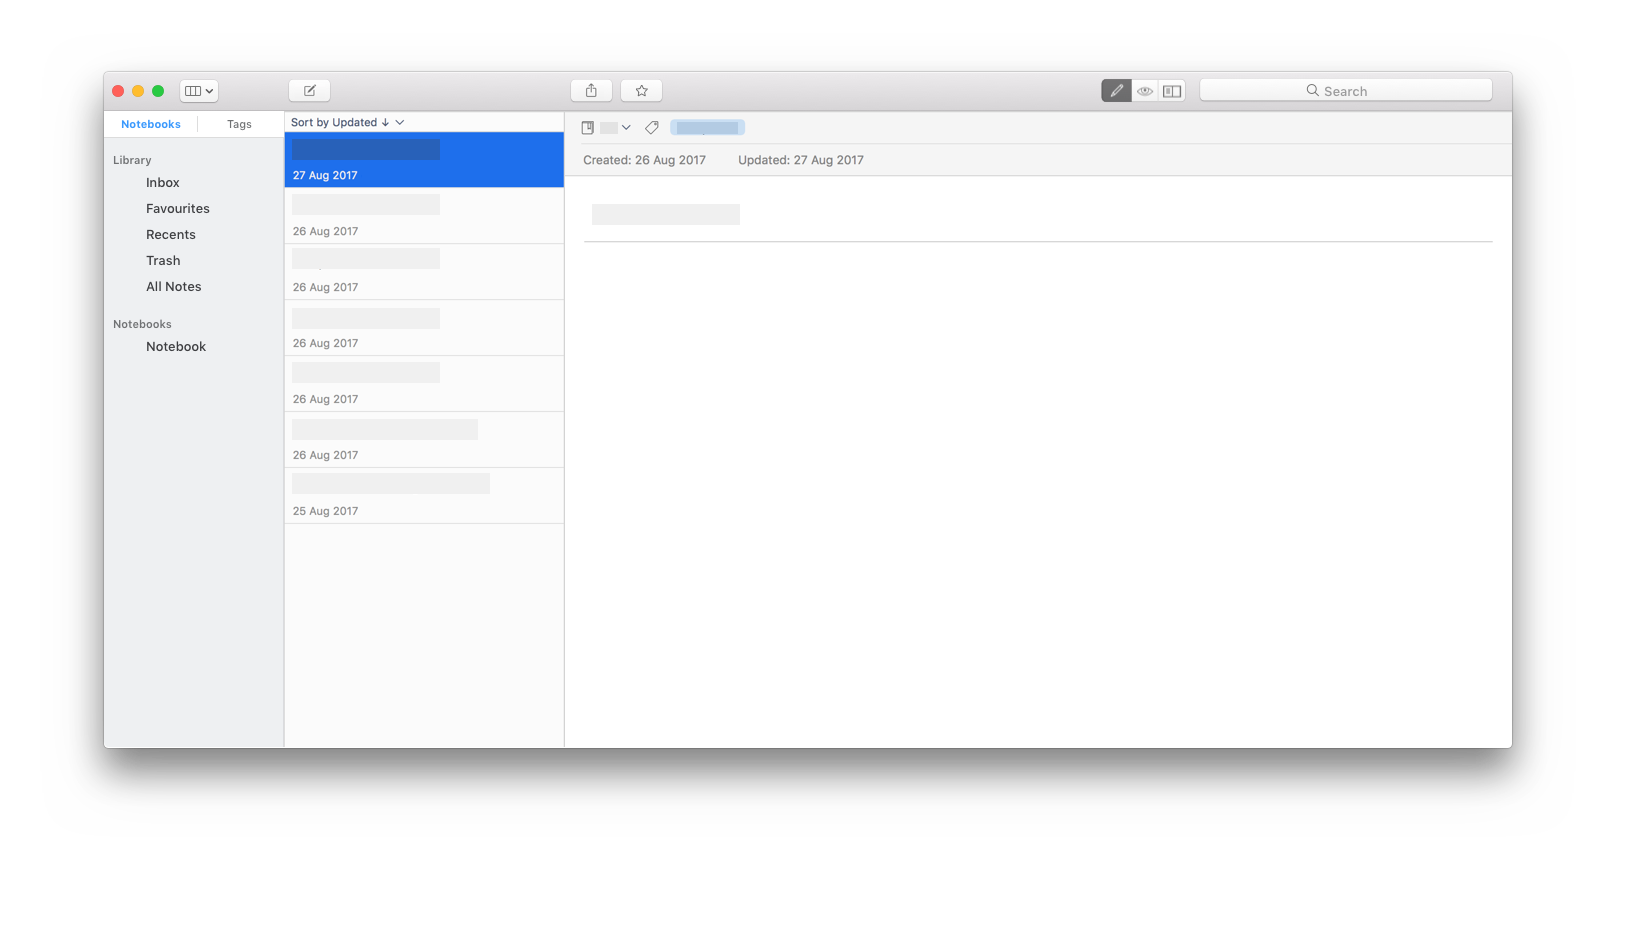The height and width of the screenshot is (925, 1648).
Task: Open Inbox in the Library
Action: point(163,183)
